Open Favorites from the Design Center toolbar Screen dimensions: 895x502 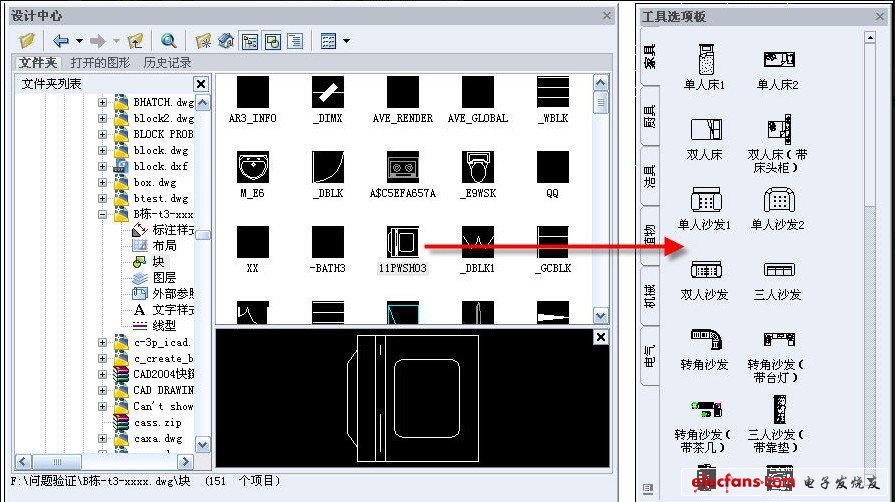pyautogui.click(x=203, y=41)
